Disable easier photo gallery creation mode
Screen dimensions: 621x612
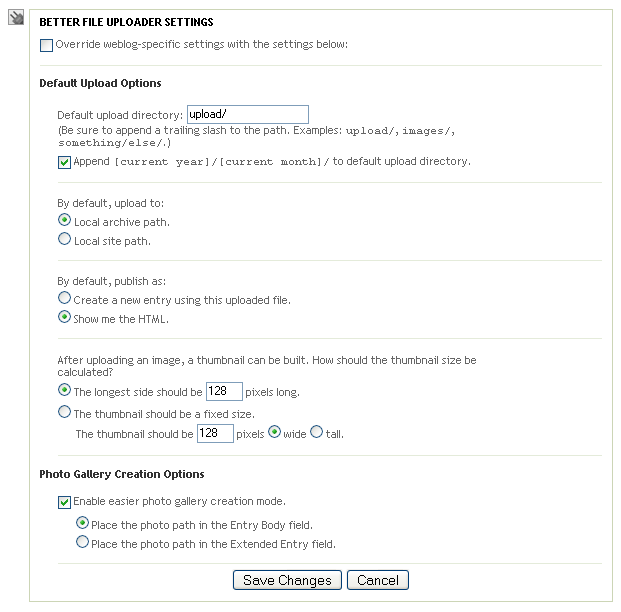tap(64, 502)
